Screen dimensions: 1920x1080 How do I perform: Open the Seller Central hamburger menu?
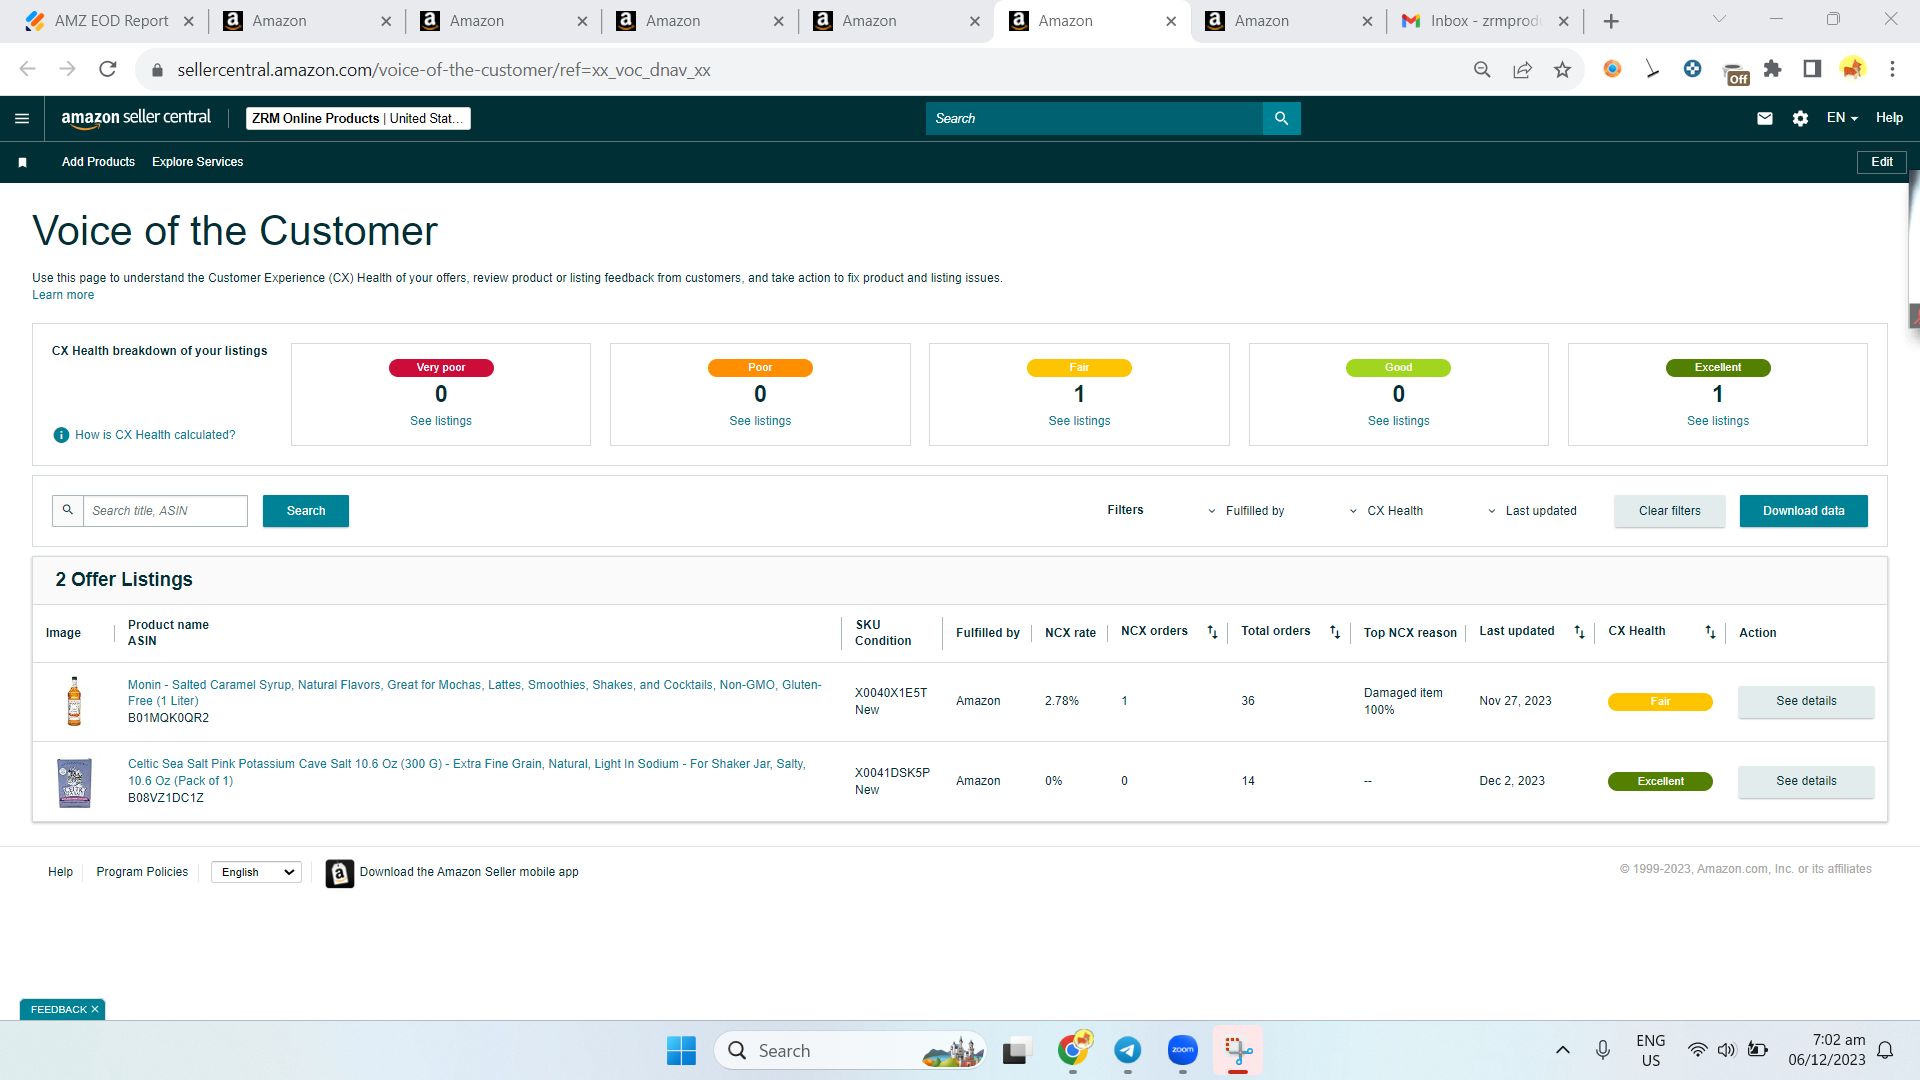tap(22, 118)
